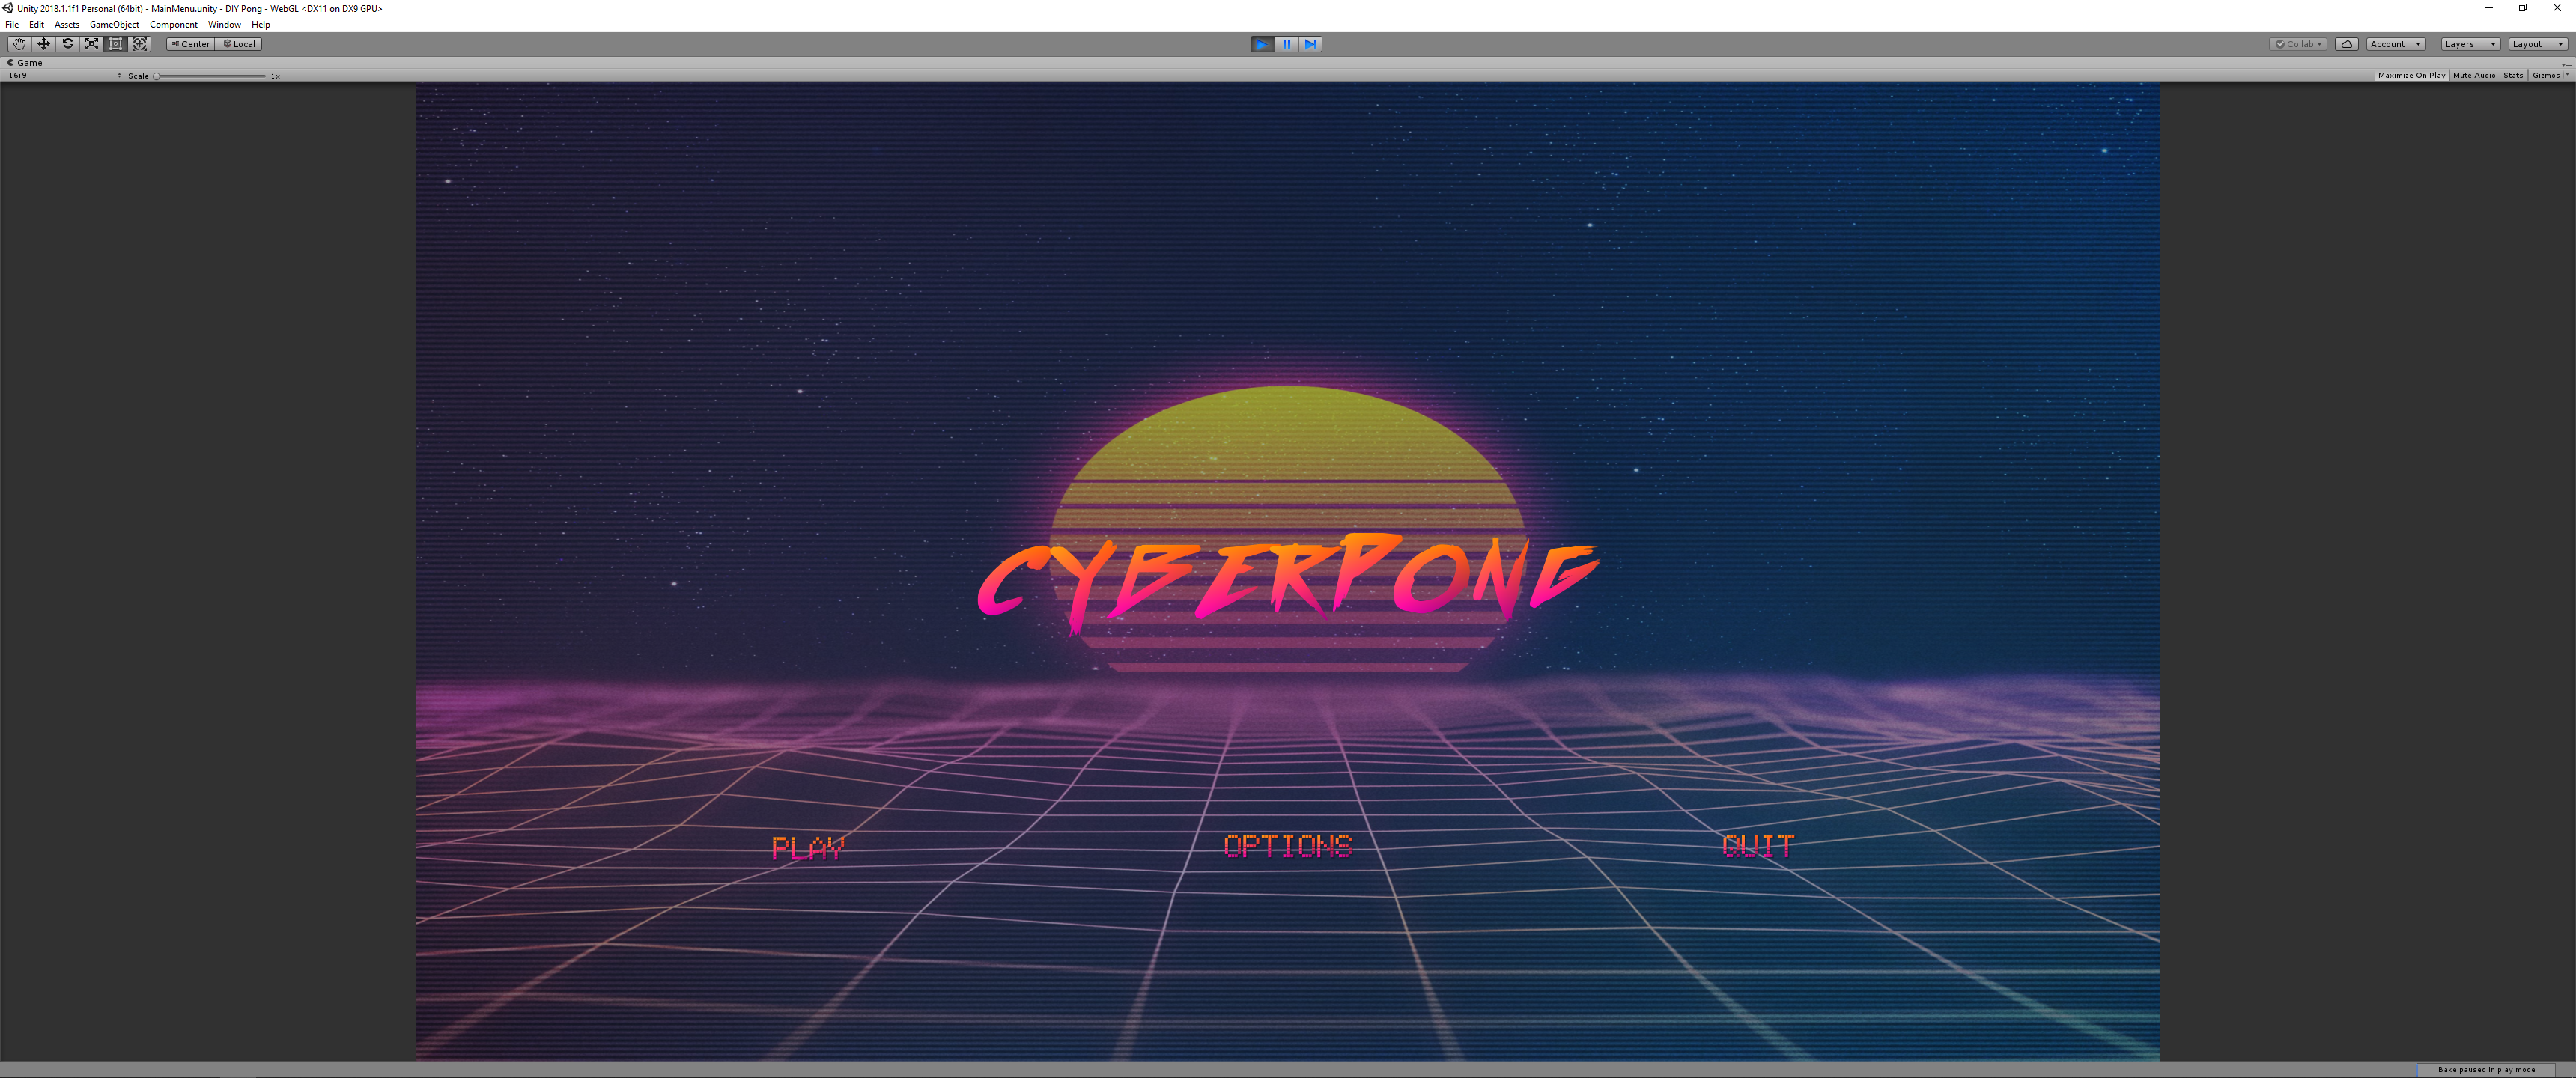Toggle the Center pivot mode button

click(190, 44)
